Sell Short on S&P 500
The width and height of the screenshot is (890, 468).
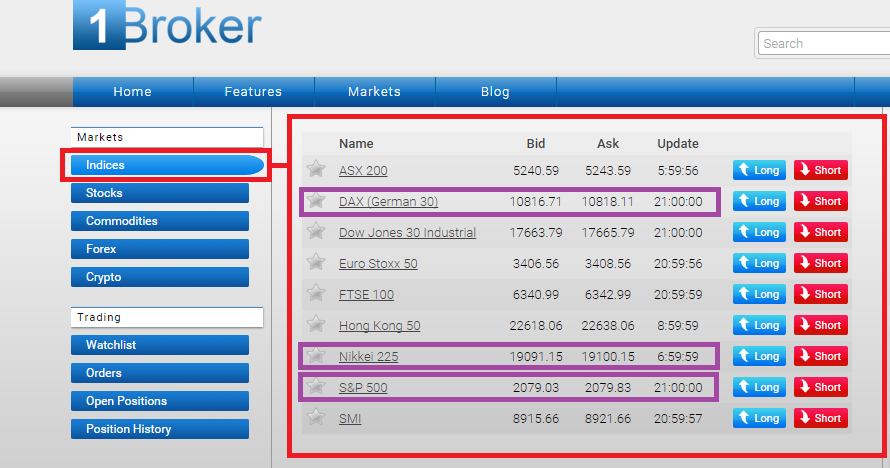click(821, 387)
